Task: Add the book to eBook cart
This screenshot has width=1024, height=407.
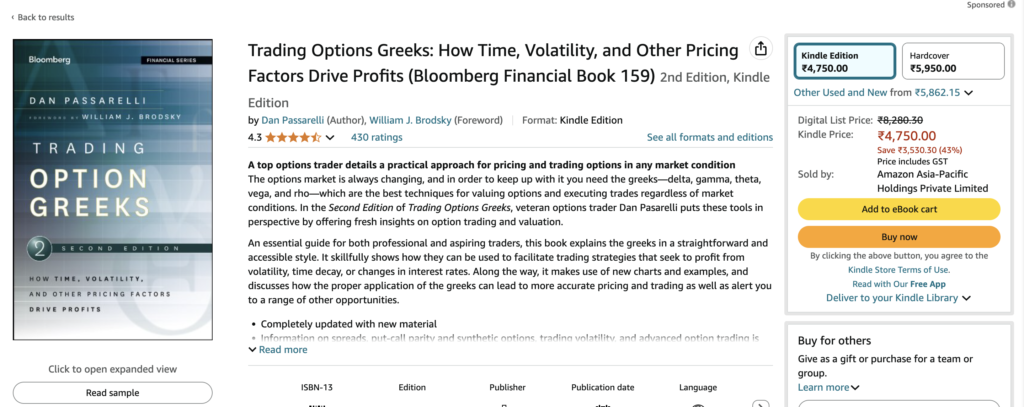Action: [899, 209]
